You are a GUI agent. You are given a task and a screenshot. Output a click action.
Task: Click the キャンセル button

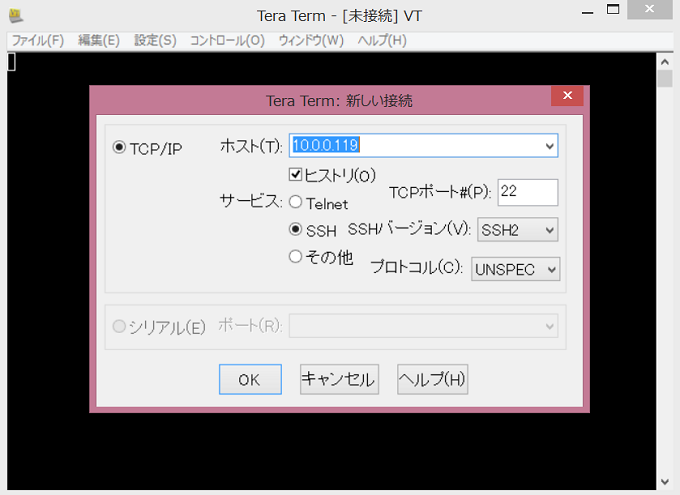pyautogui.click(x=339, y=380)
